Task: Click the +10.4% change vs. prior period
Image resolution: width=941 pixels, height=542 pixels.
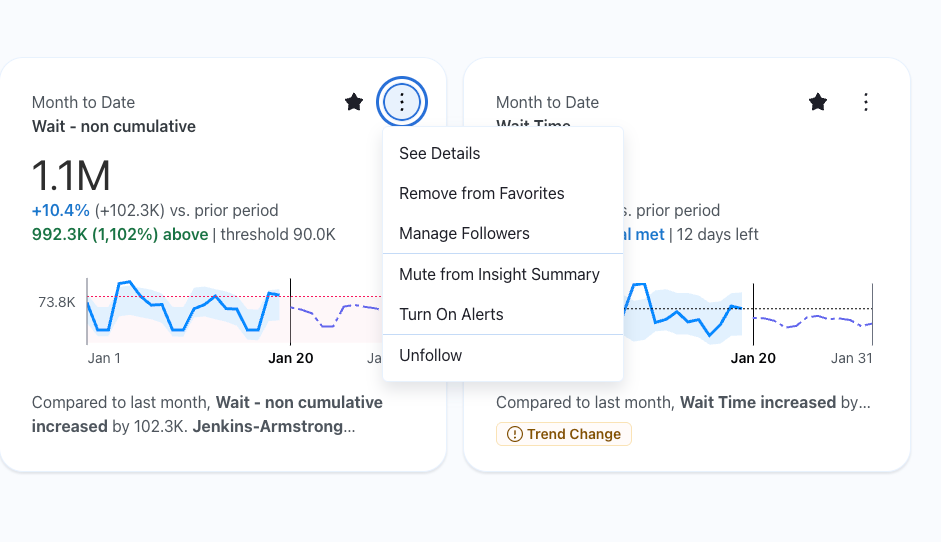Action: [x=61, y=210]
